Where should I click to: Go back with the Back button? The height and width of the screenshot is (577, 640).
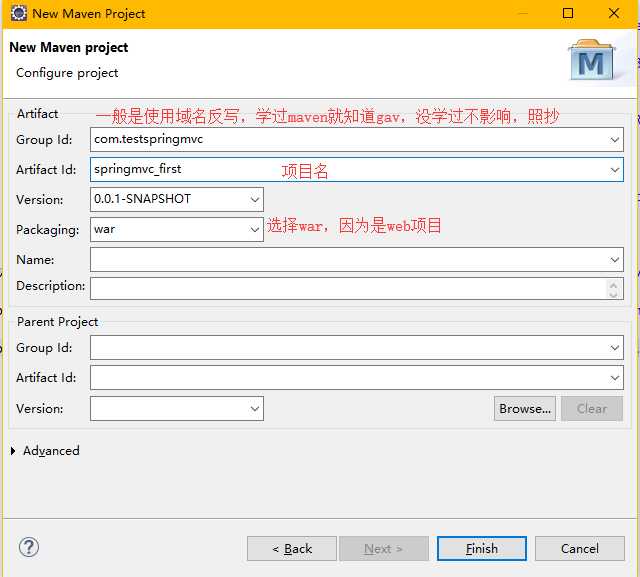(292, 549)
